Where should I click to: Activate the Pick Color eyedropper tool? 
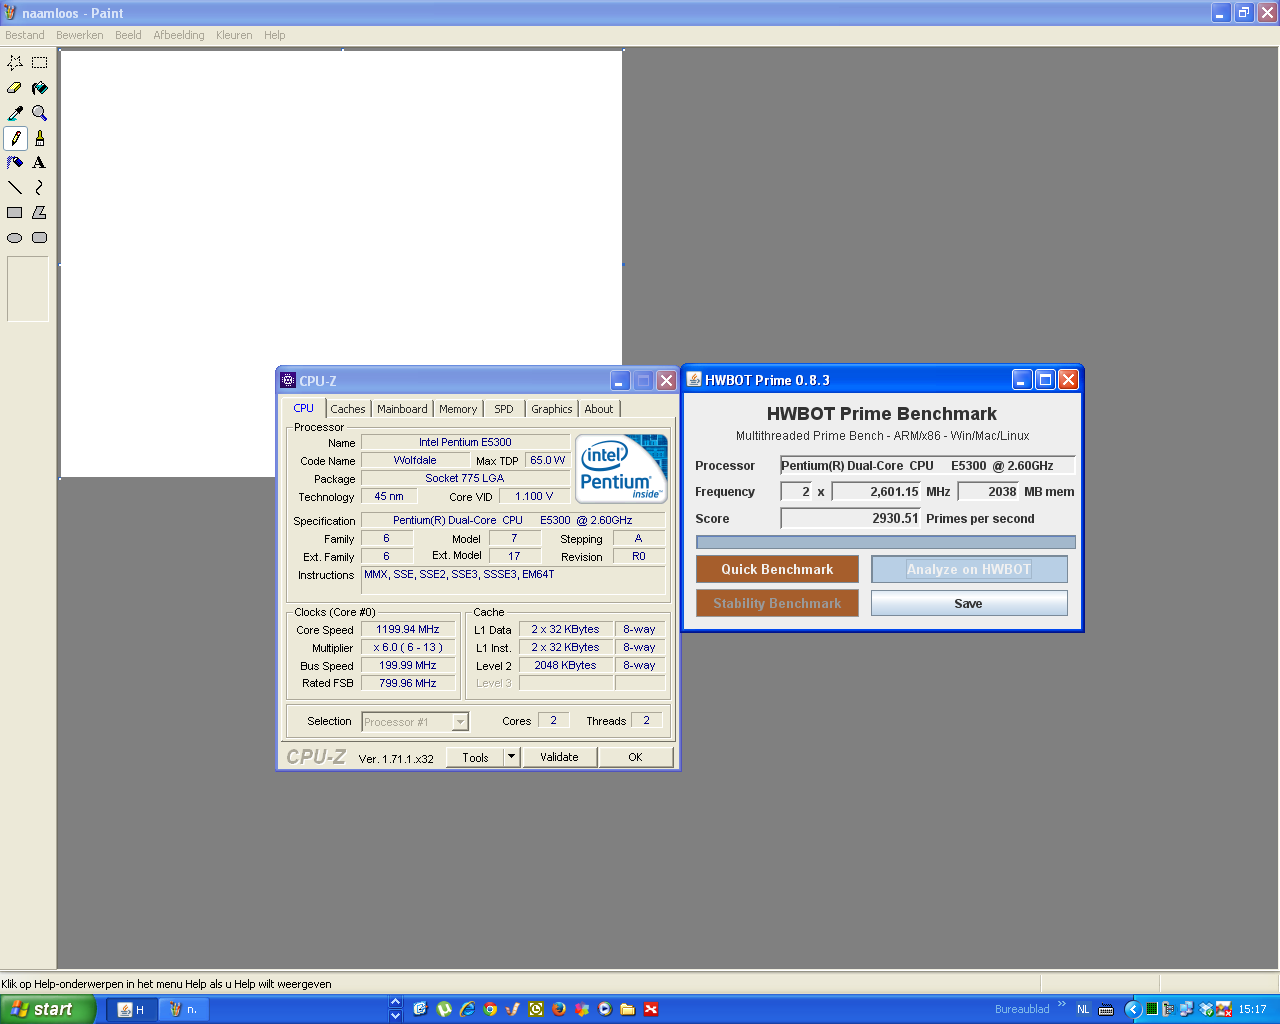click(15, 113)
